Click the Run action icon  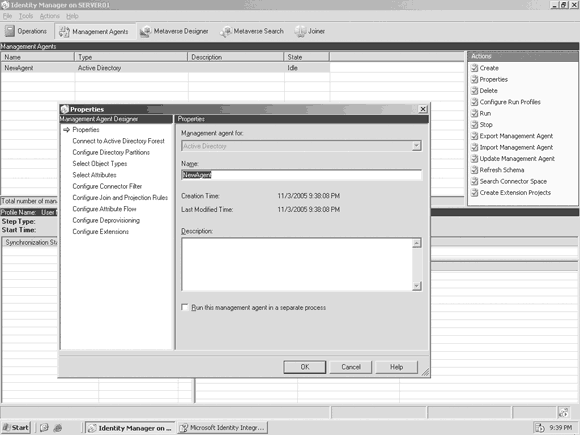474,114
